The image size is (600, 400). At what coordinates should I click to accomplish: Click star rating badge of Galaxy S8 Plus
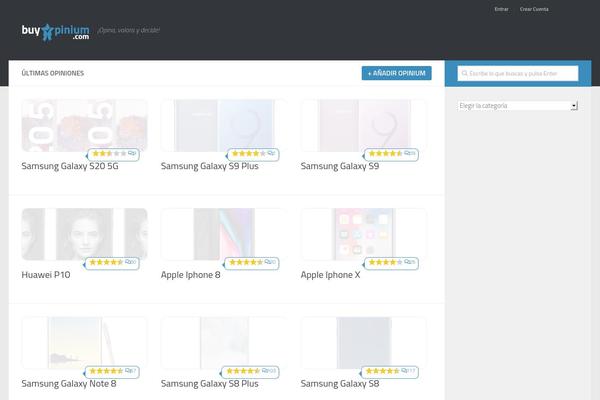click(x=250, y=372)
